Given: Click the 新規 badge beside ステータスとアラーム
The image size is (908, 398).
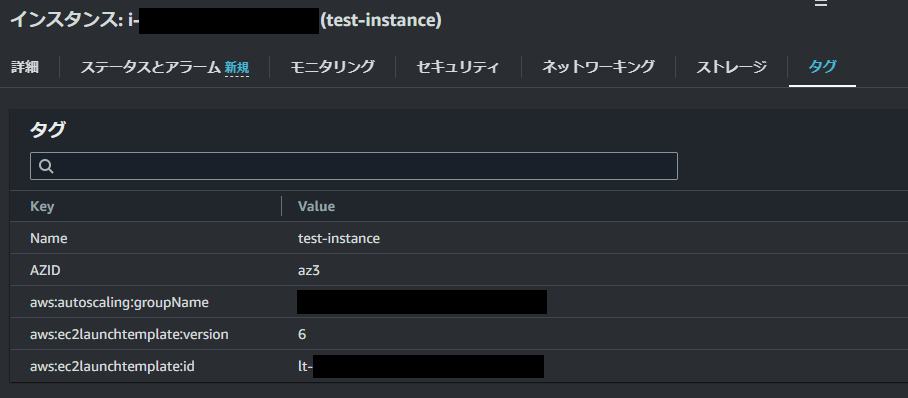Looking at the screenshot, I should pos(237,67).
